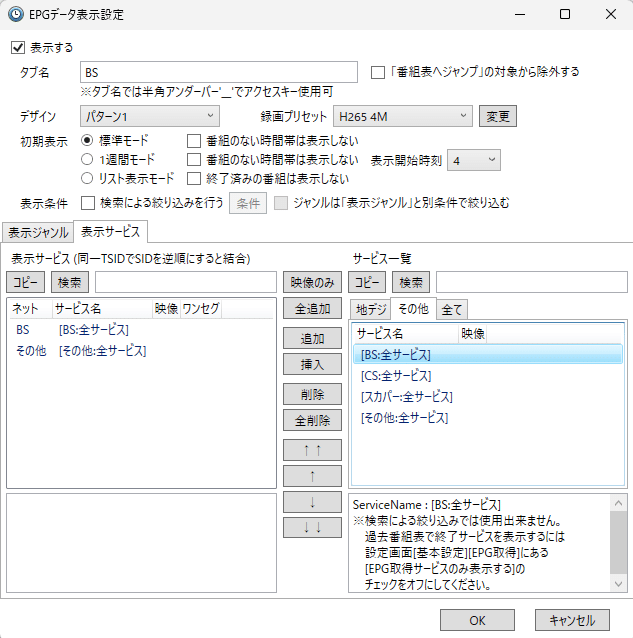Move item up with single ↑ button

[312, 476]
